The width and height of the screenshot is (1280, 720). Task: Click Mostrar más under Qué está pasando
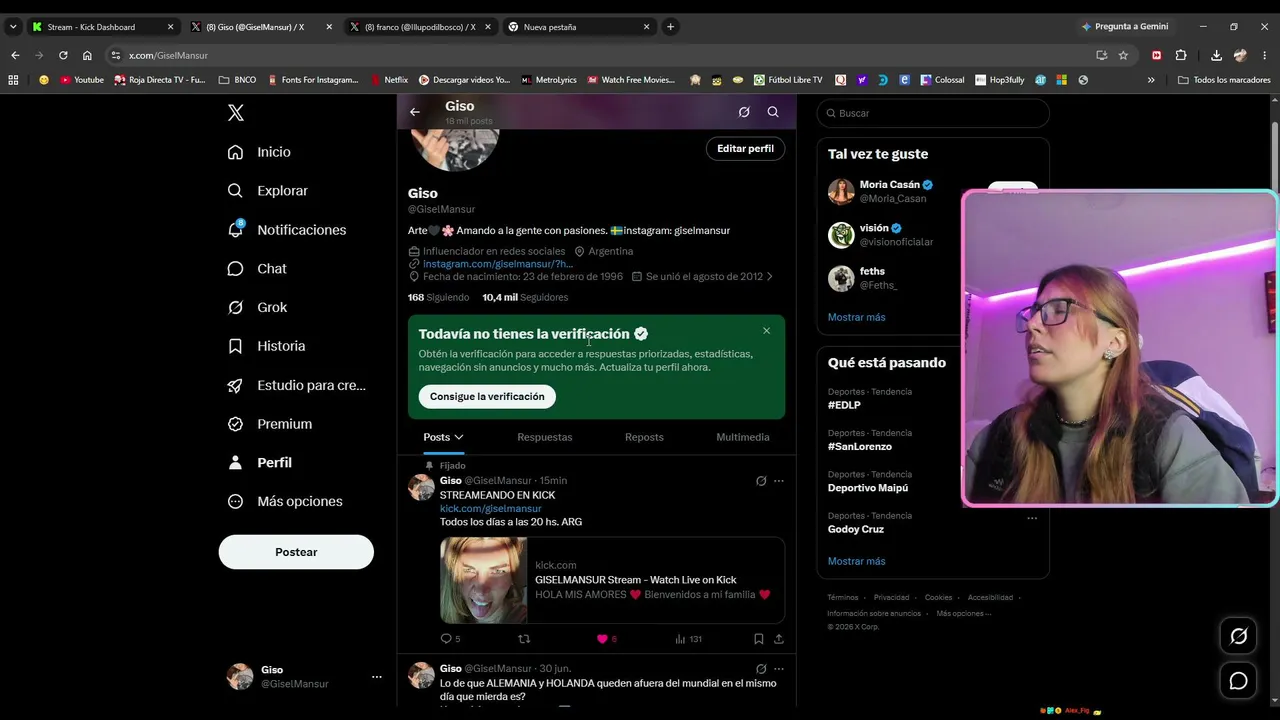click(857, 562)
